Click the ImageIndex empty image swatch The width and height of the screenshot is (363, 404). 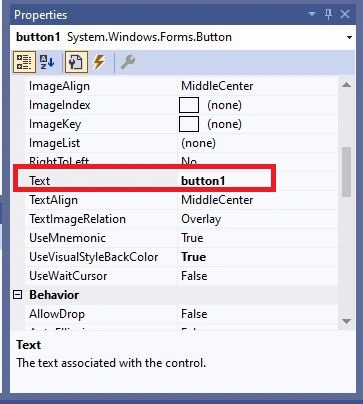click(189, 105)
